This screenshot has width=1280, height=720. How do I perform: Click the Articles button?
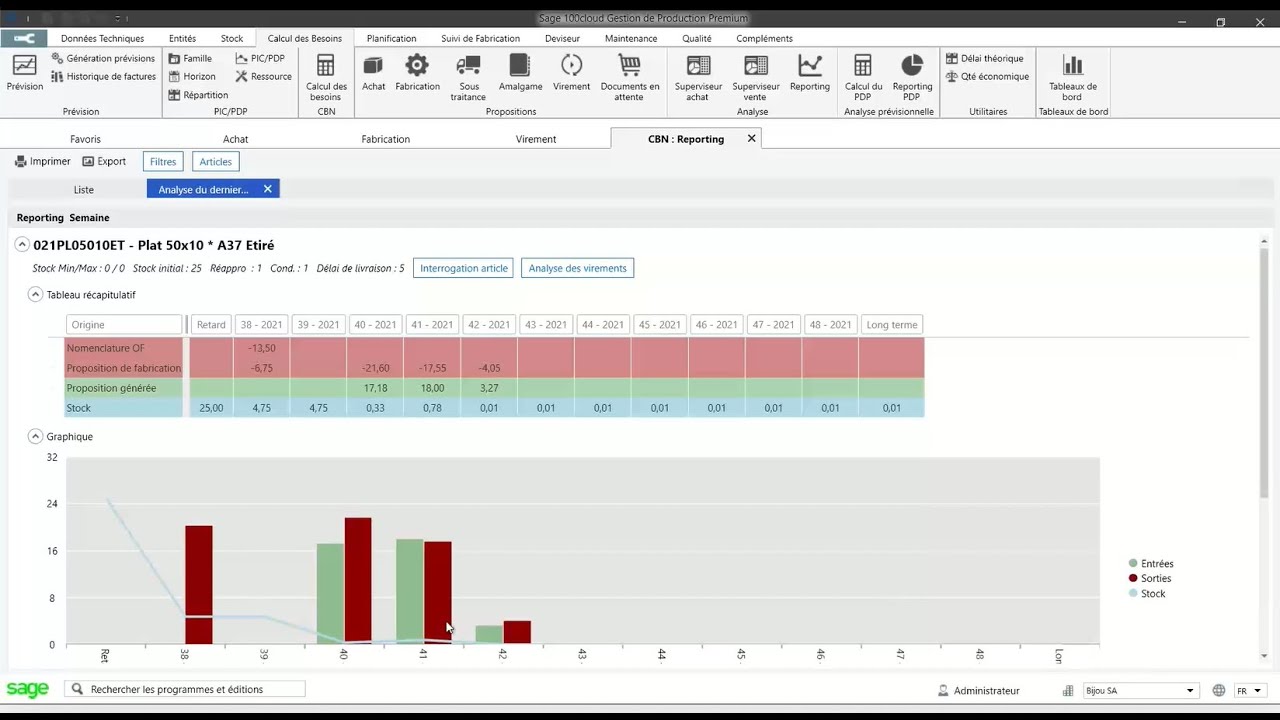point(215,161)
